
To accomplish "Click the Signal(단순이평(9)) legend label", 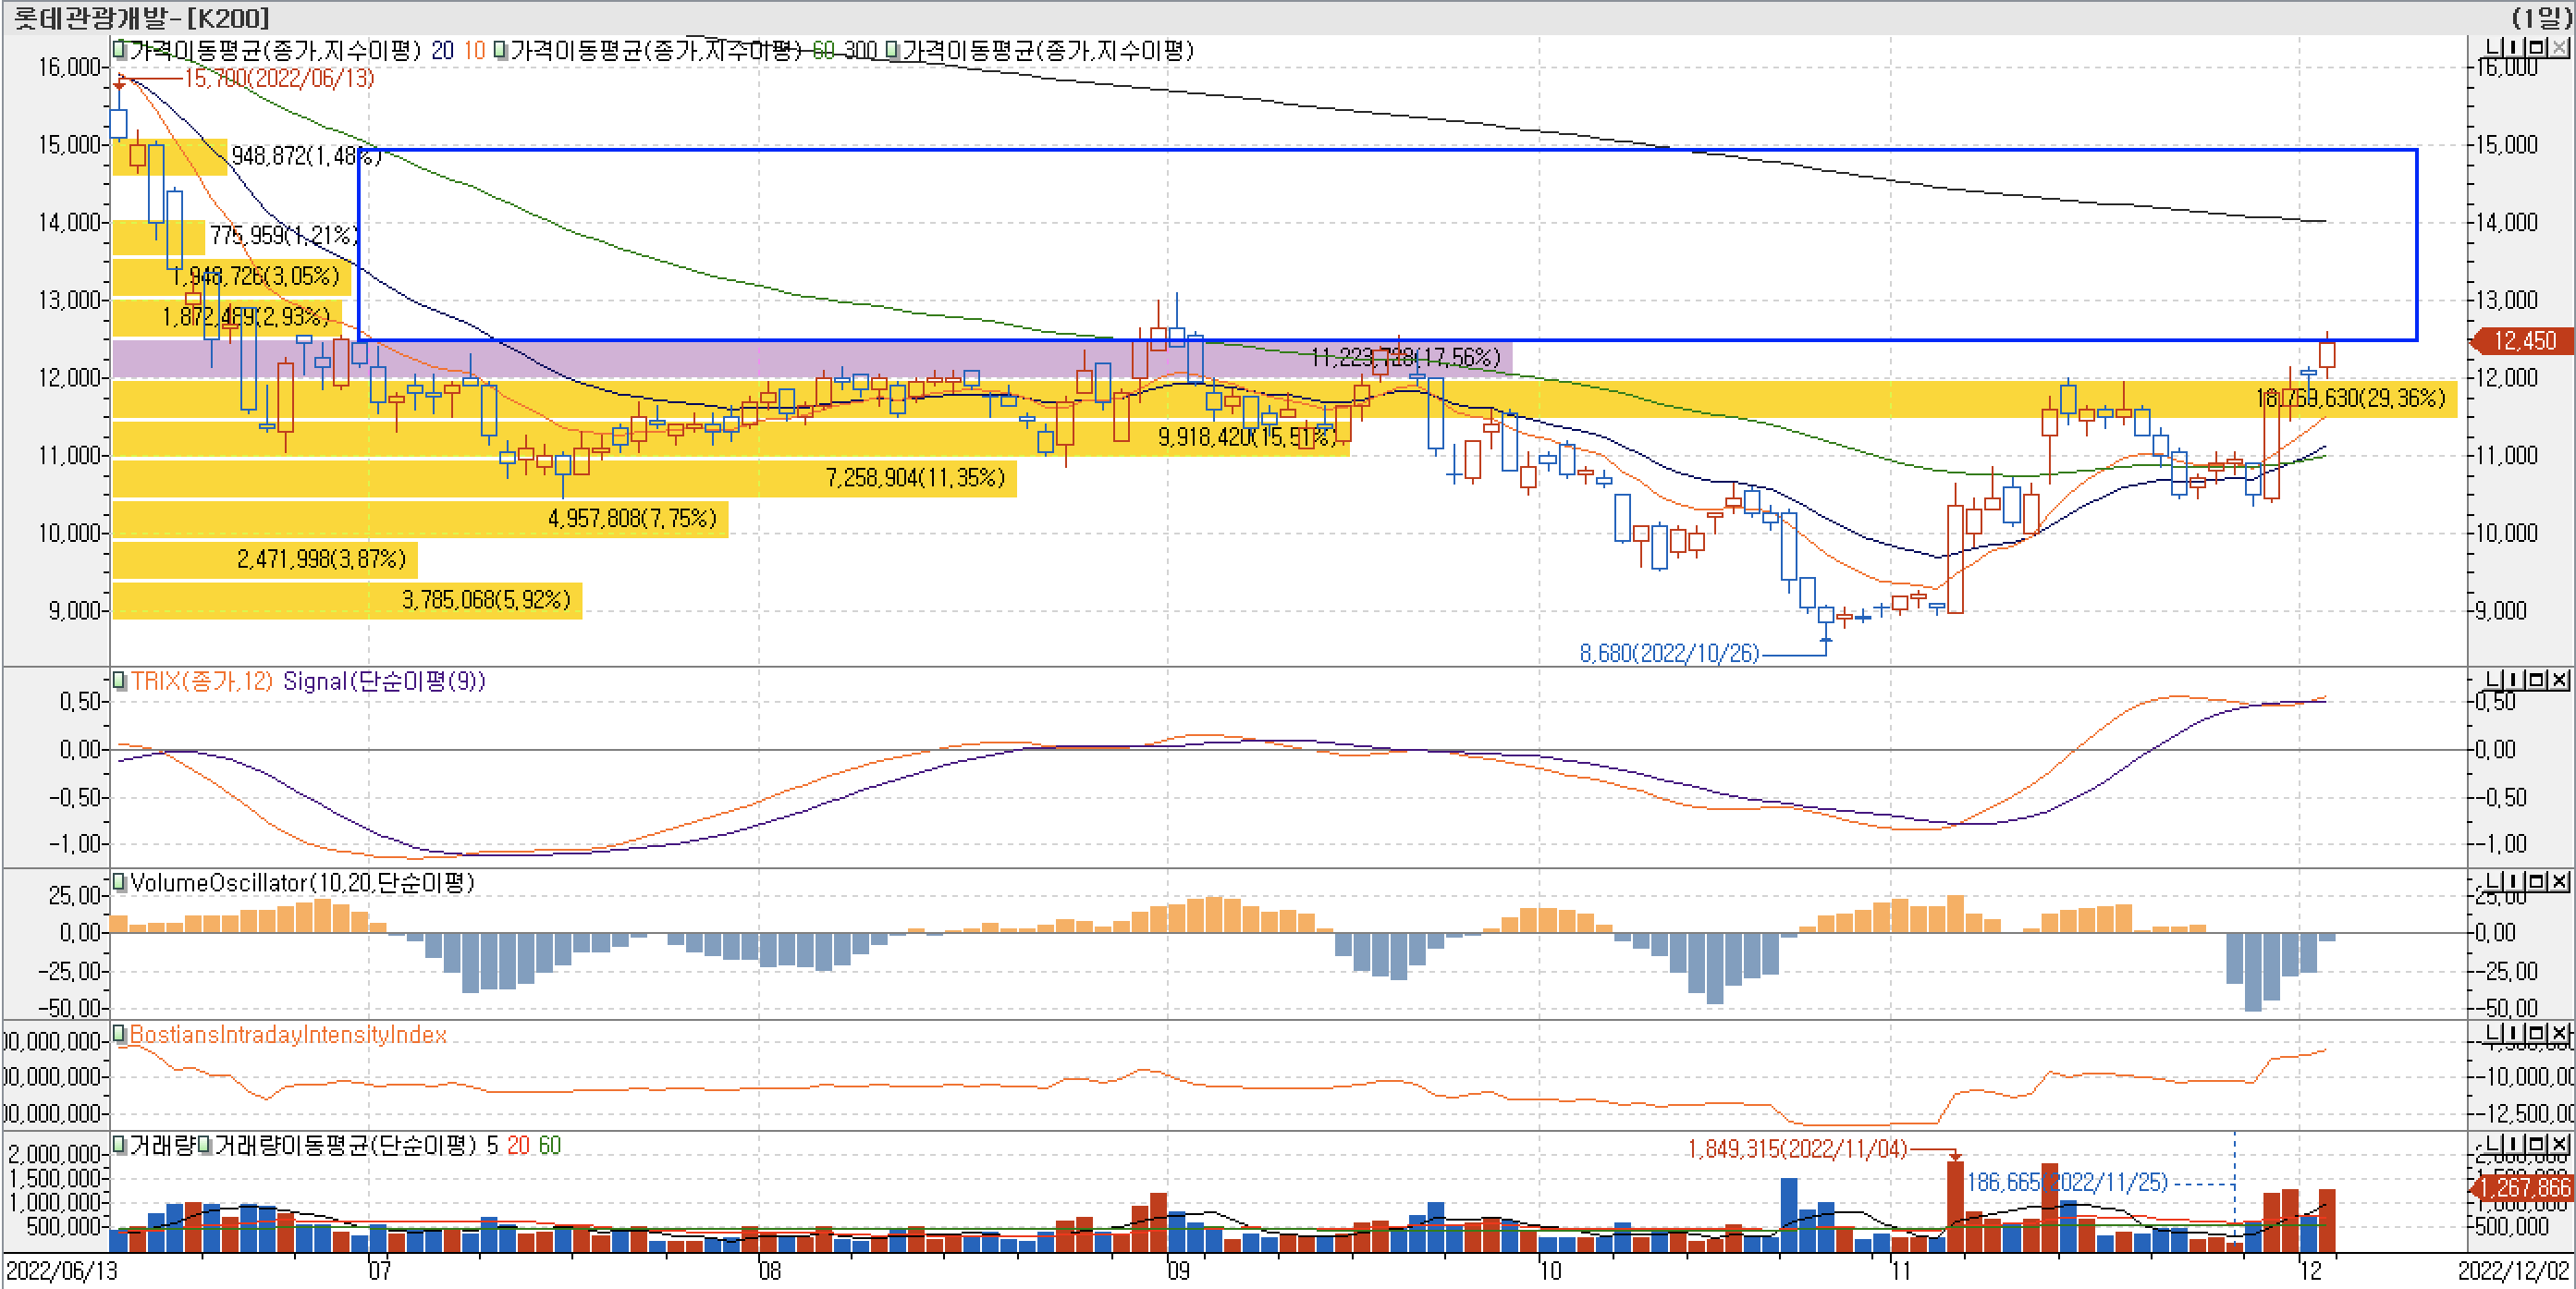I will coord(384,681).
